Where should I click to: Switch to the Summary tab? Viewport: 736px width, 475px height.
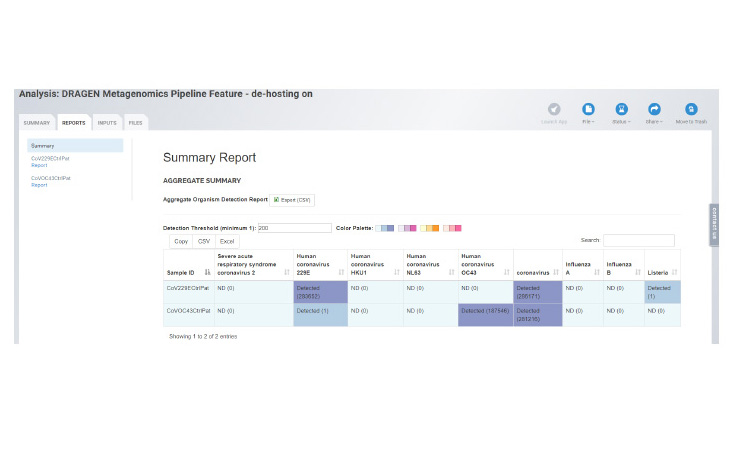click(37, 123)
